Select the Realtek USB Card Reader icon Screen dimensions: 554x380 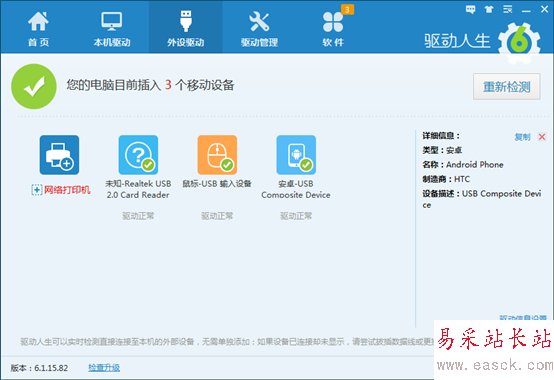[x=138, y=155]
